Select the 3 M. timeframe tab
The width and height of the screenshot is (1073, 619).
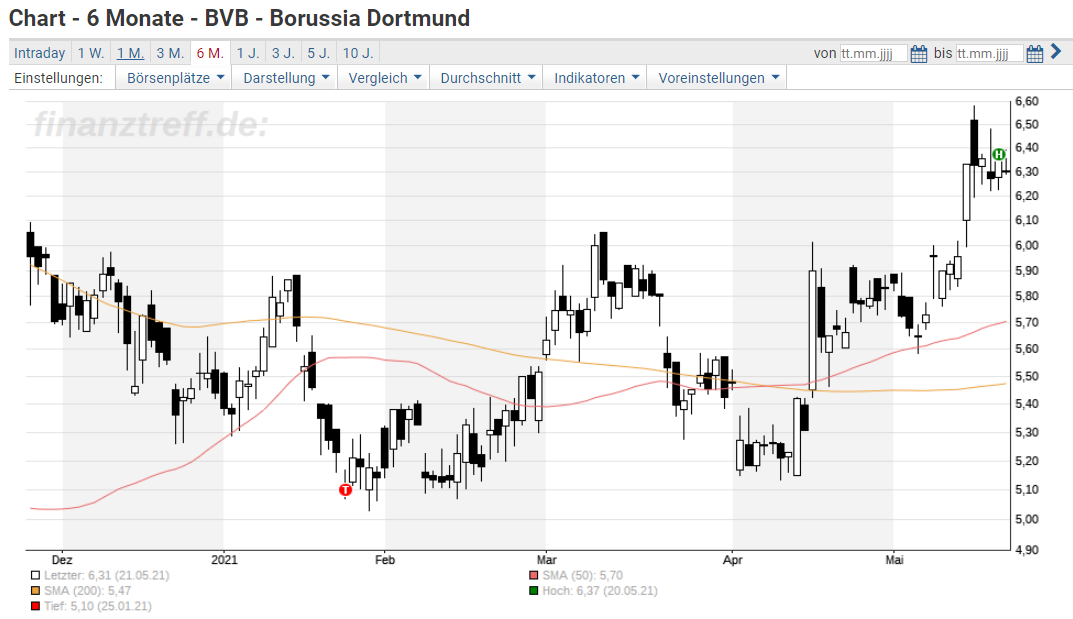[170, 53]
